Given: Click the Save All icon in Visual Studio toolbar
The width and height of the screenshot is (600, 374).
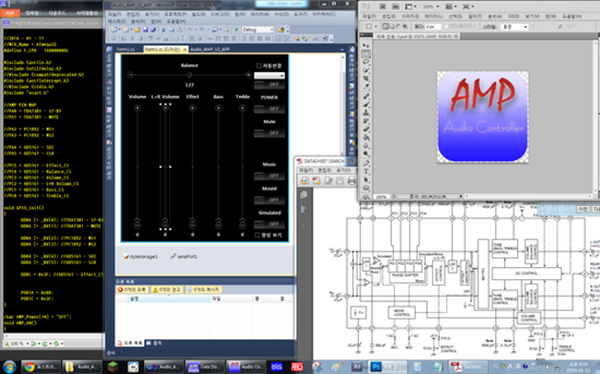Looking at the screenshot, I should (153, 29).
